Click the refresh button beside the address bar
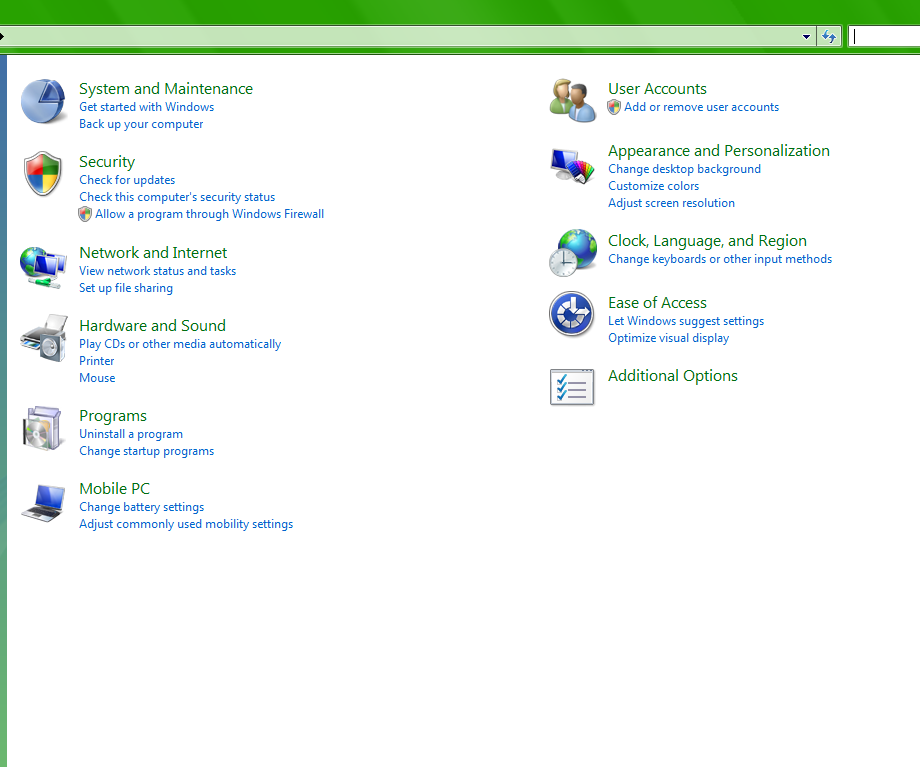This screenshot has height=767, width=920. point(829,36)
